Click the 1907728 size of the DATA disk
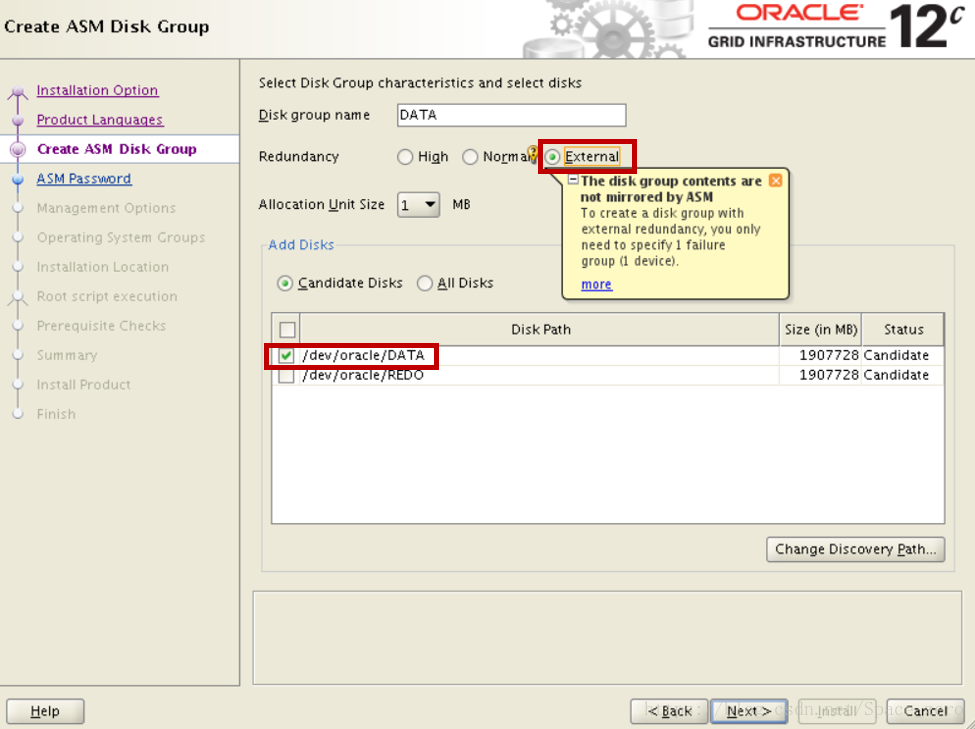This screenshot has height=729, width=975. coord(828,355)
